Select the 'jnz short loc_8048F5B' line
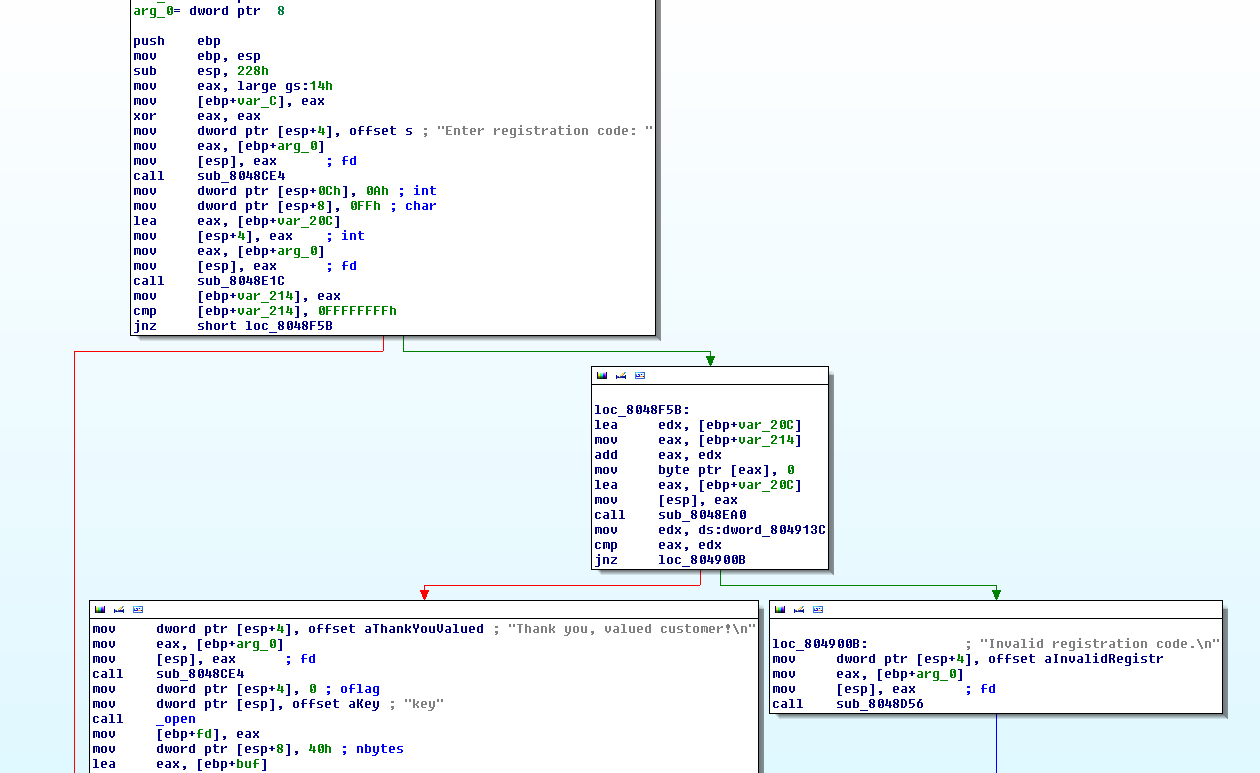The height and width of the screenshot is (773, 1260). click(x=233, y=326)
